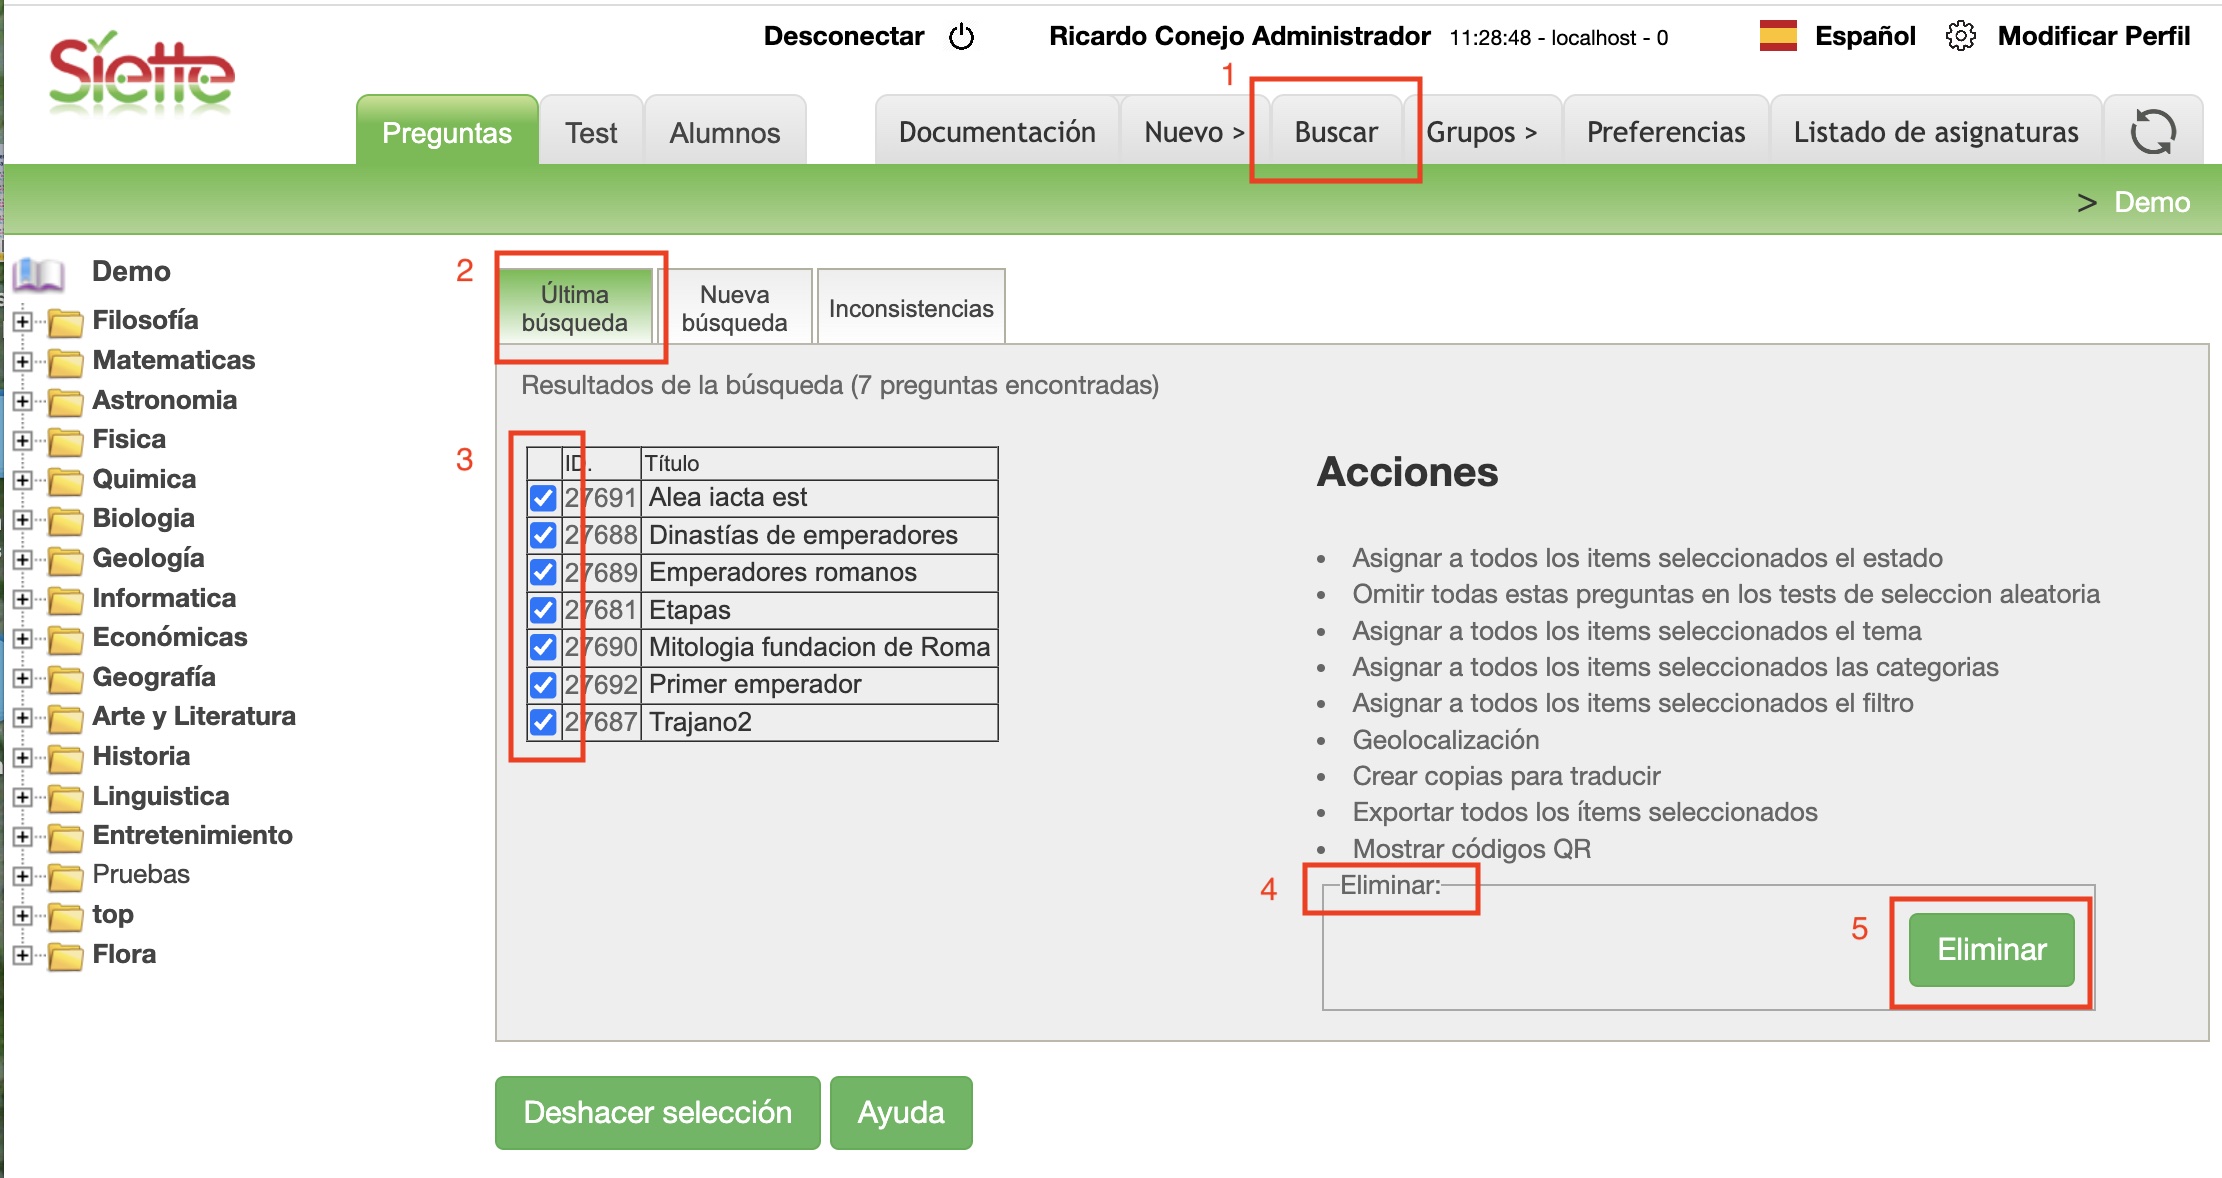
Task: Click the Spanish flag language icon
Action: [x=1778, y=36]
